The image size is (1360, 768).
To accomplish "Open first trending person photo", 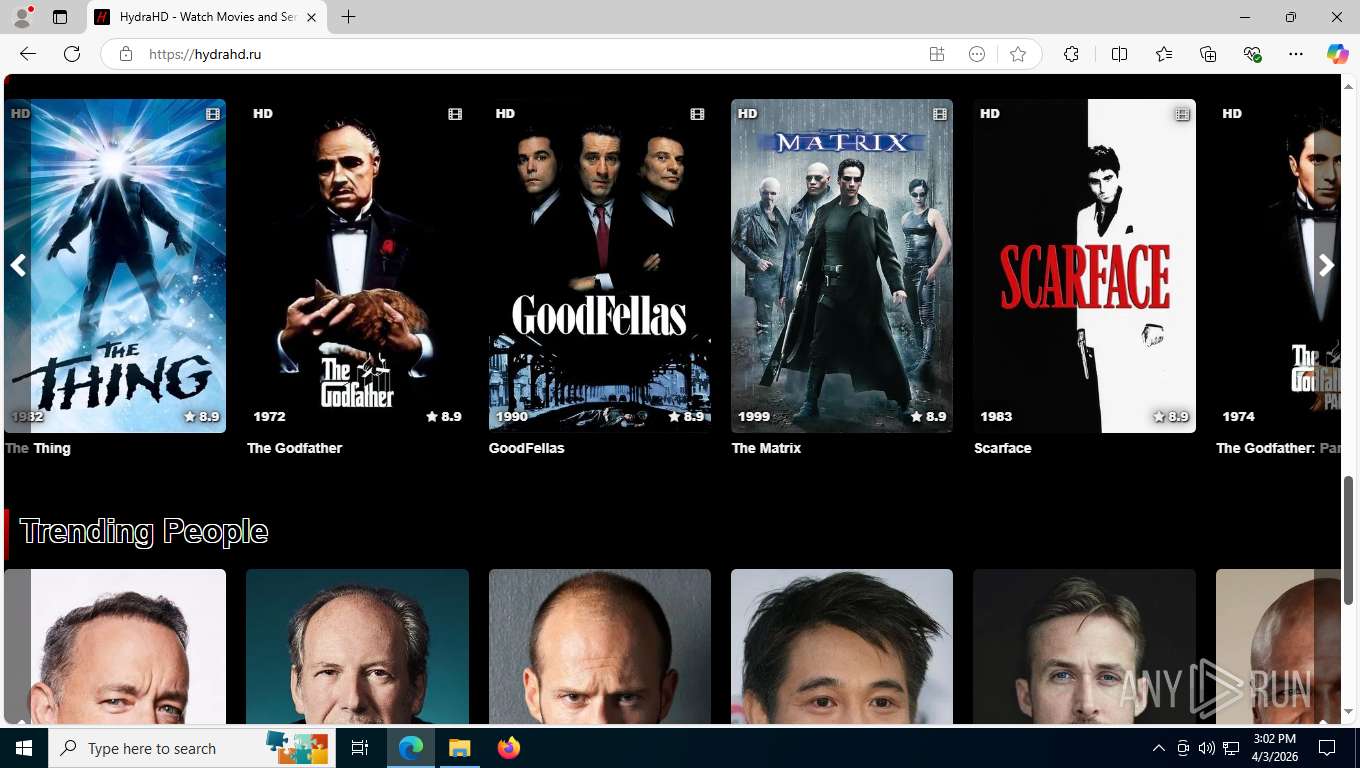I will tap(115, 646).
